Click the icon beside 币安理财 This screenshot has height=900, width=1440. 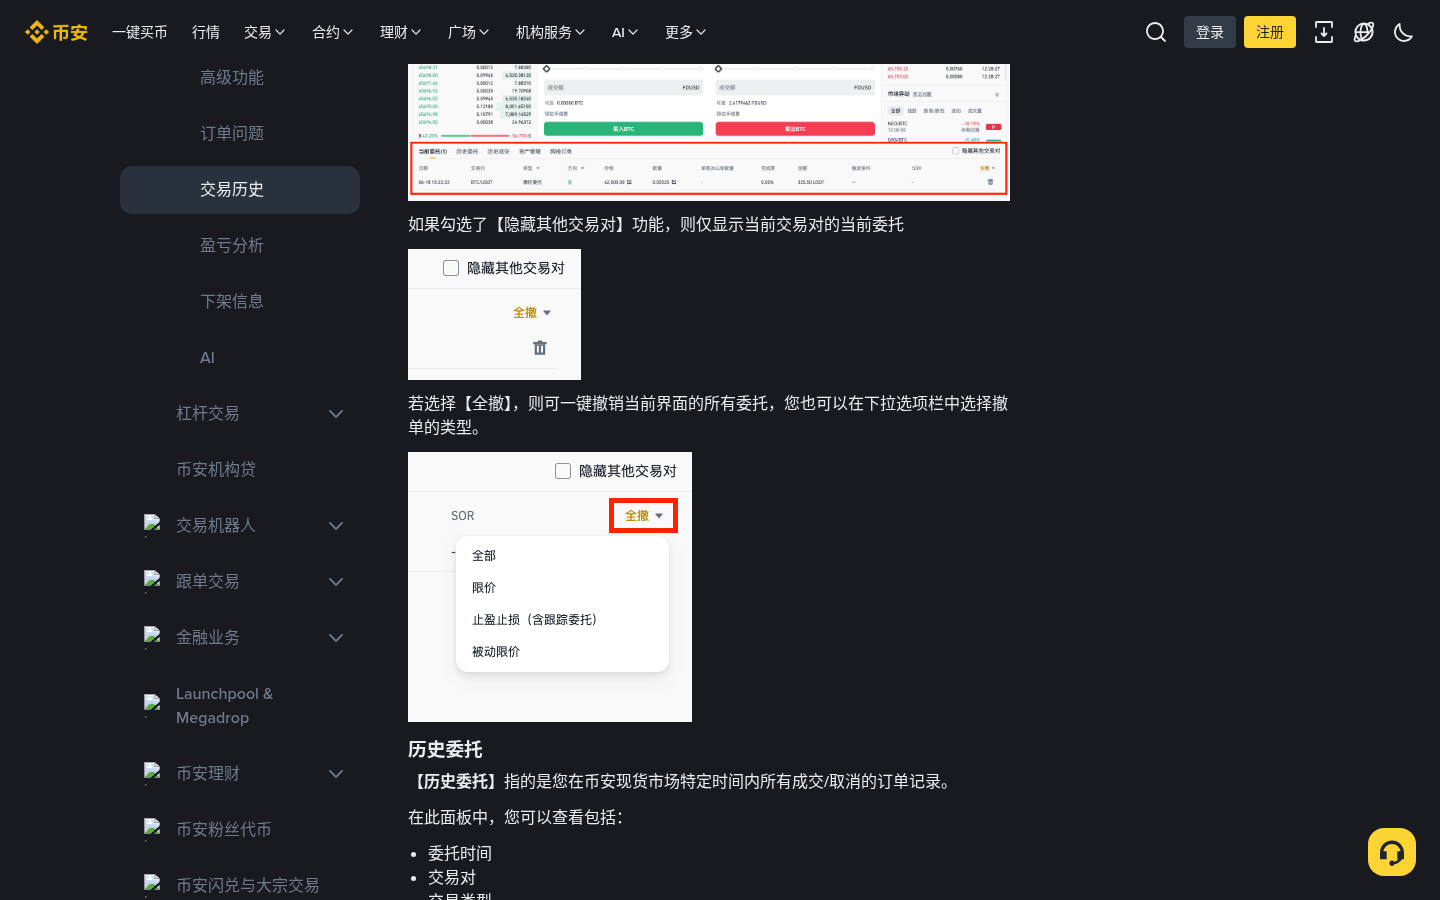pyautogui.click(x=152, y=773)
